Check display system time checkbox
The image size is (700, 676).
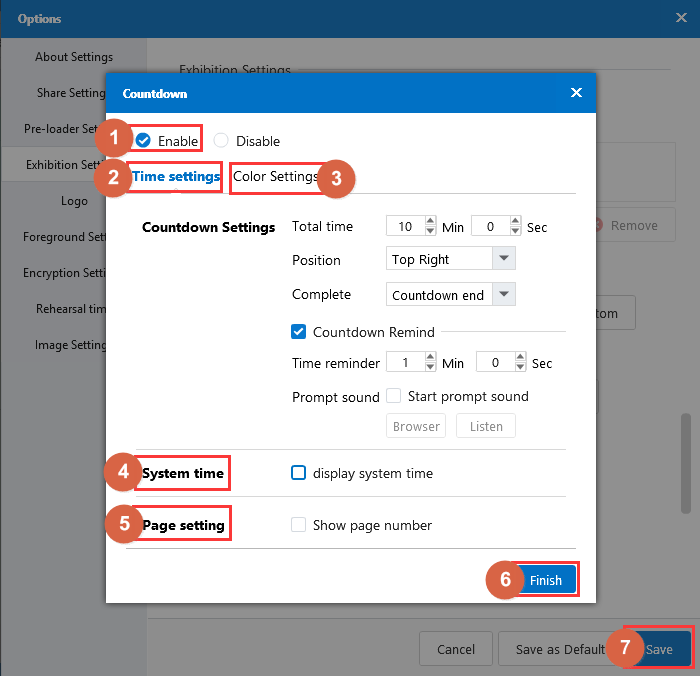(298, 473)
